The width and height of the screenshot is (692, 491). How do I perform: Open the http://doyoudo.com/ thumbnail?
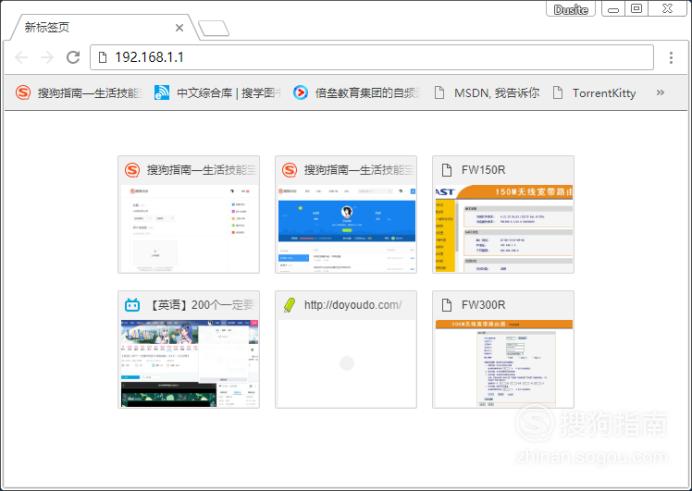346,349
